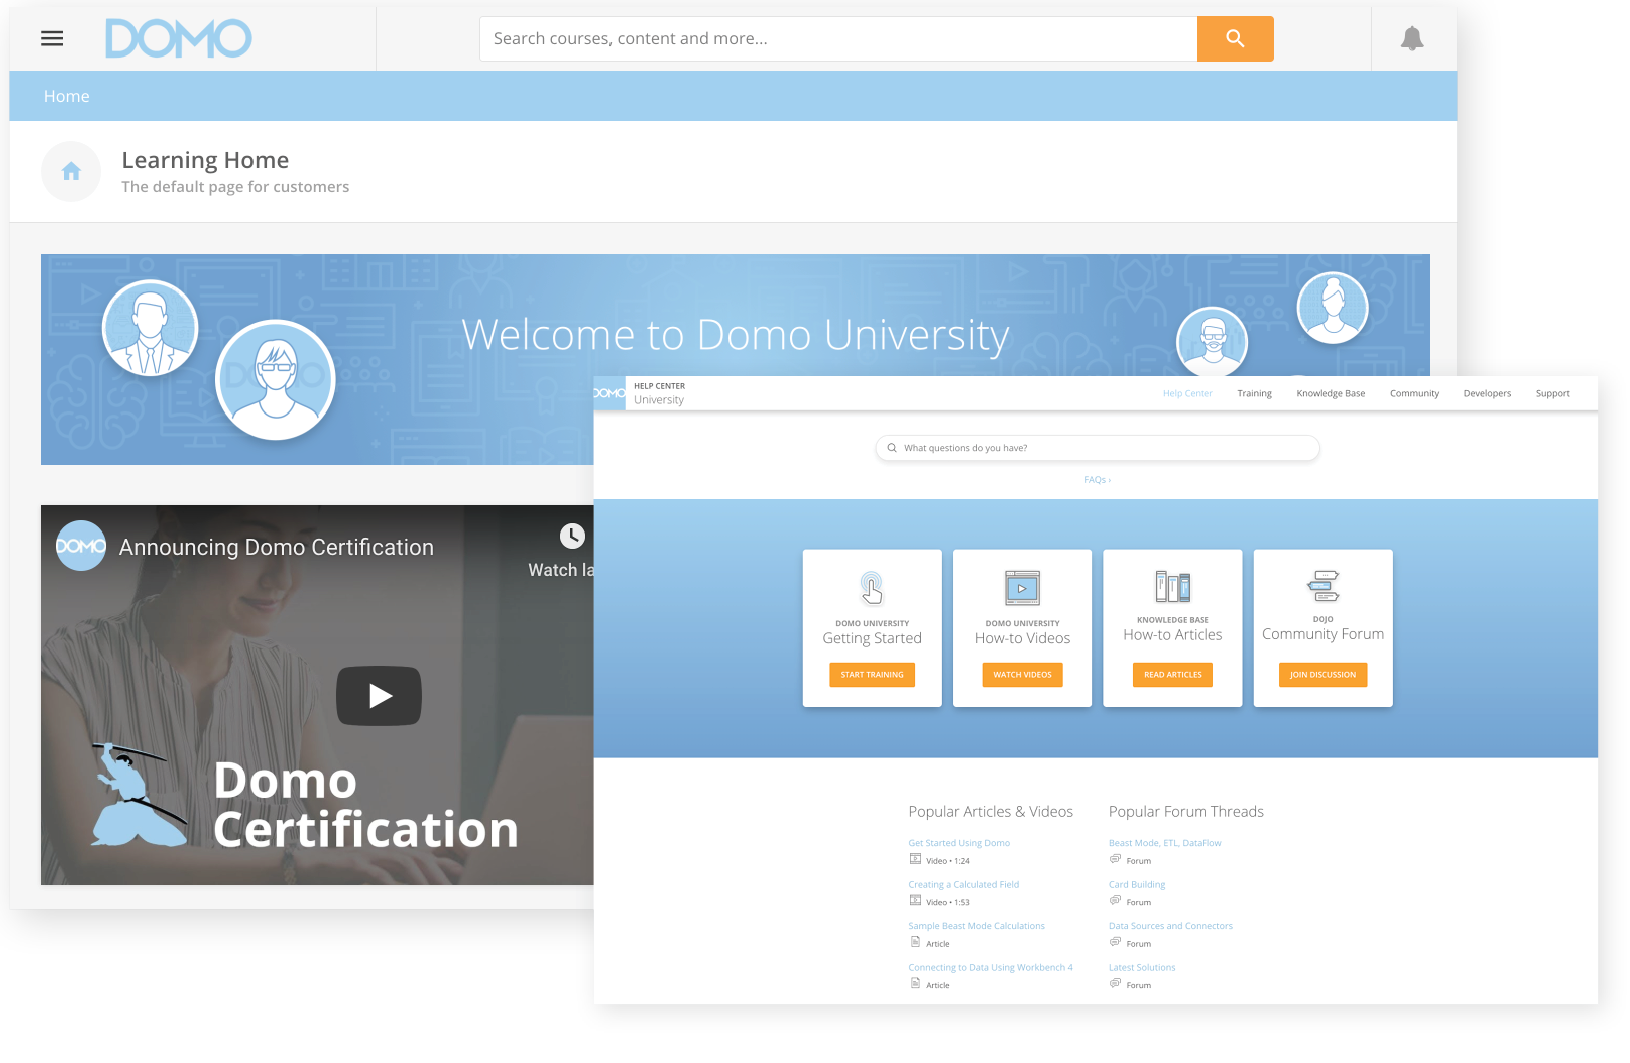Switch to the Developers section
1630x1063 pixels.
[x=1487, y=393]
